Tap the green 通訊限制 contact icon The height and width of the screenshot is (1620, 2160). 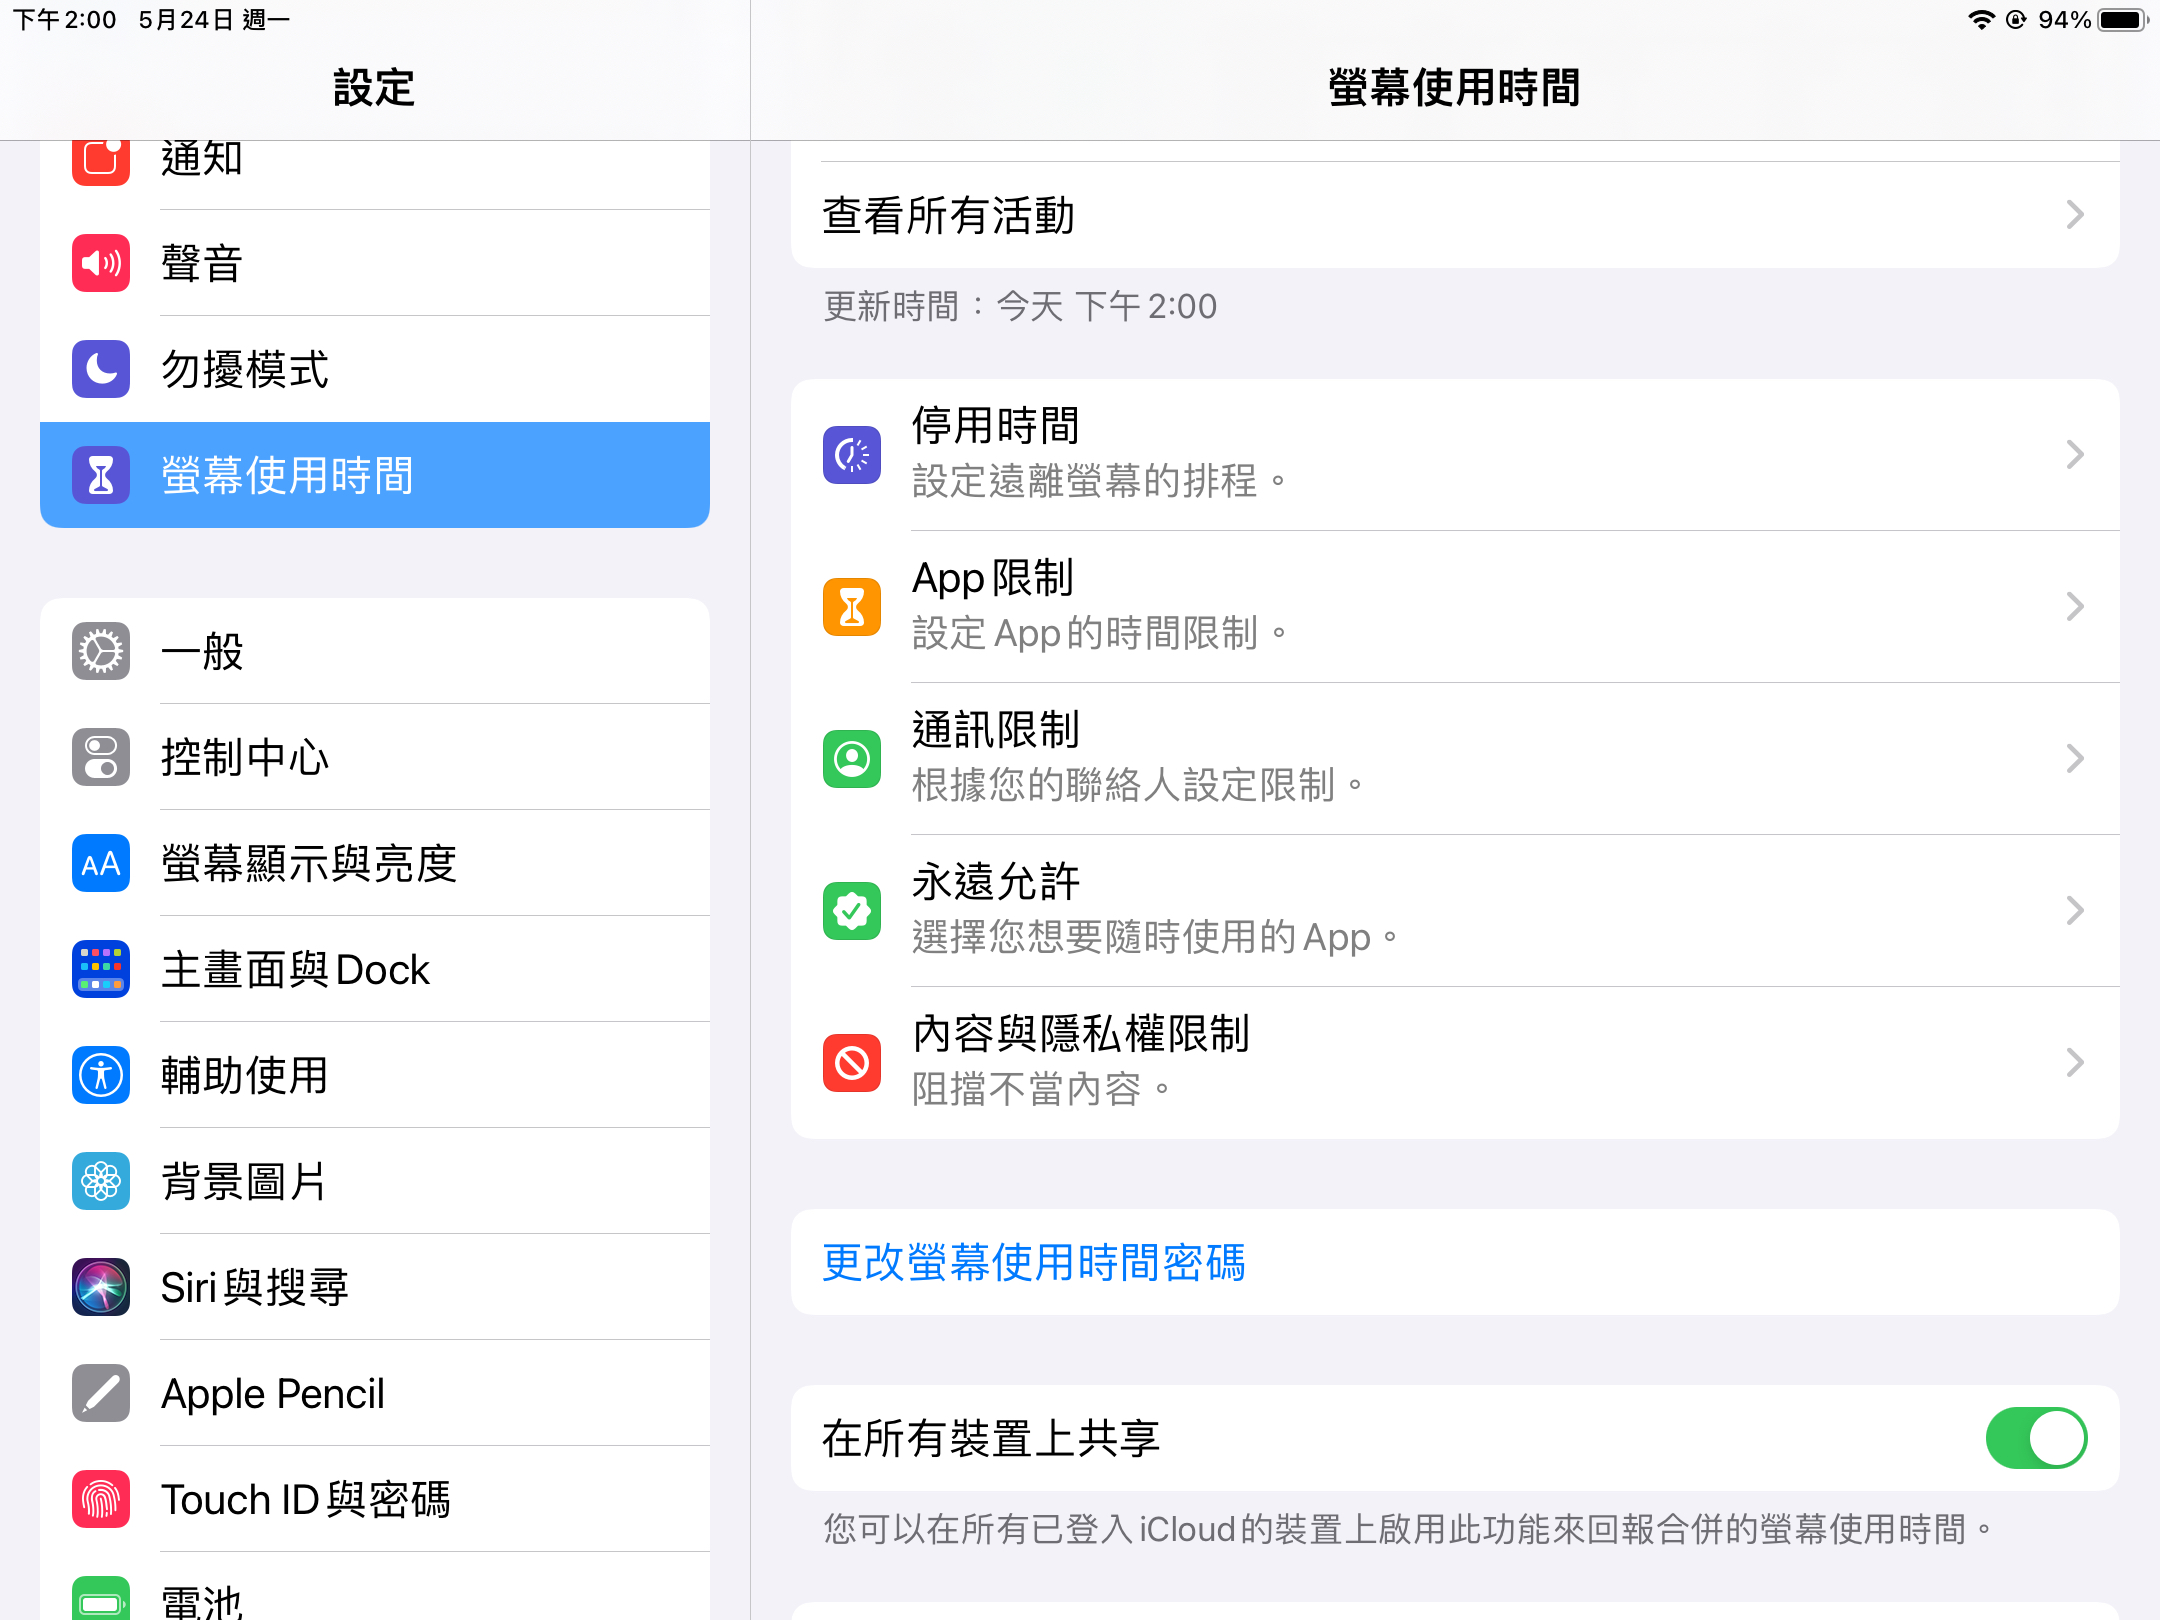click(851, 759)
